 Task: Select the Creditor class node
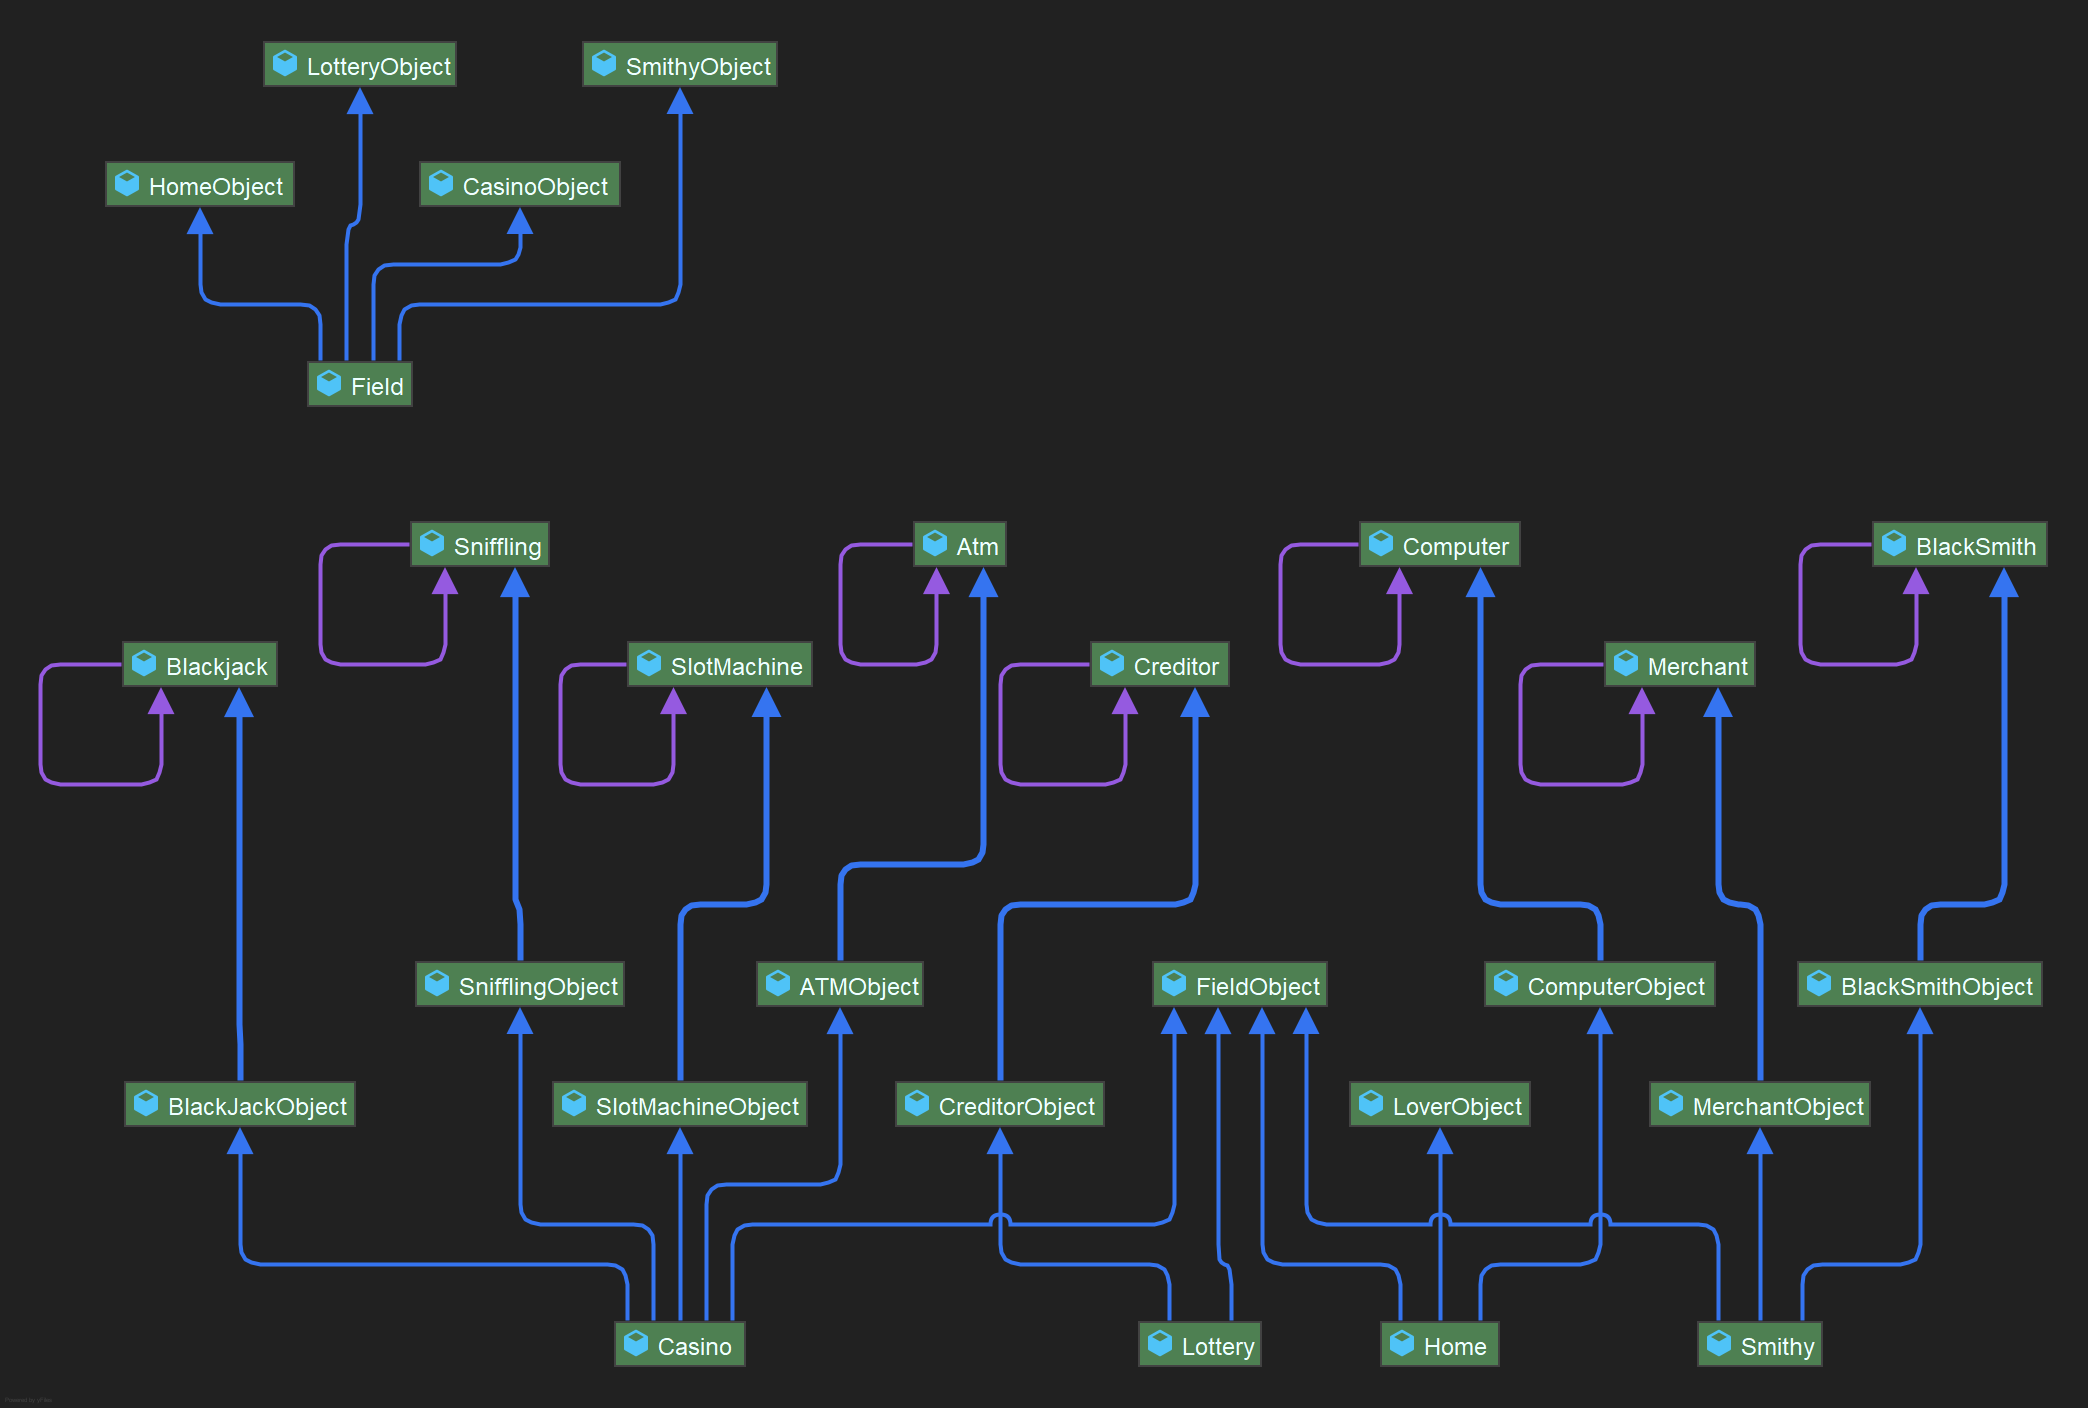(x=1160, y=665)
